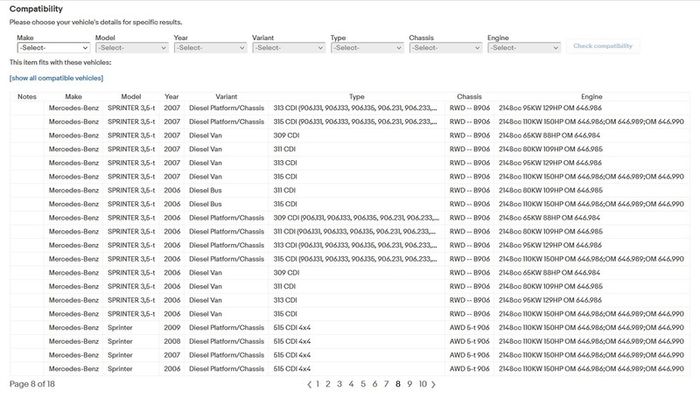Go to page 1

pos(318,384)
